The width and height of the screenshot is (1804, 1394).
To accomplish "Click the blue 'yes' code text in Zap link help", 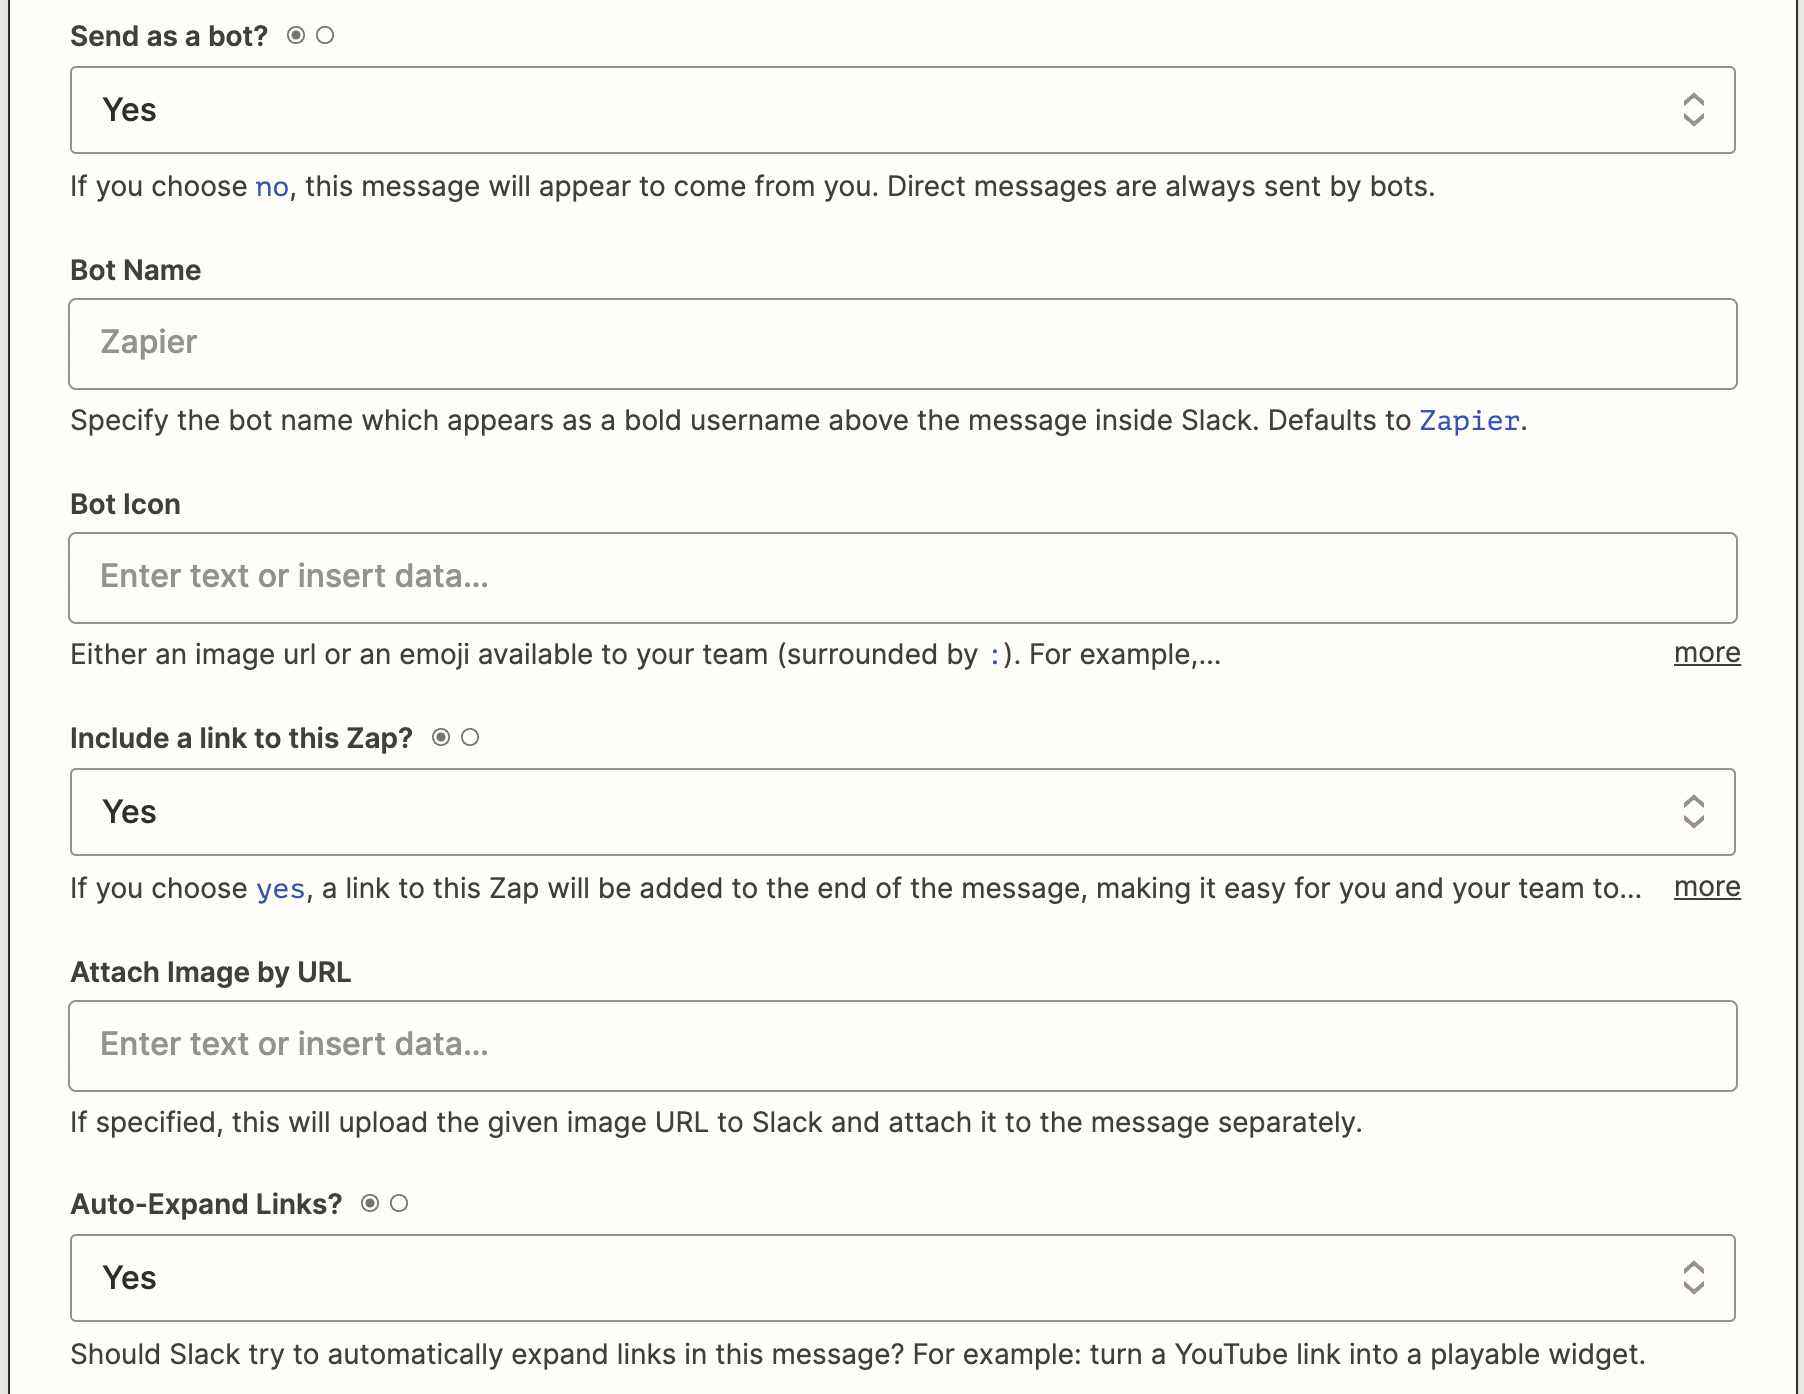I will (x=281, y=890).
